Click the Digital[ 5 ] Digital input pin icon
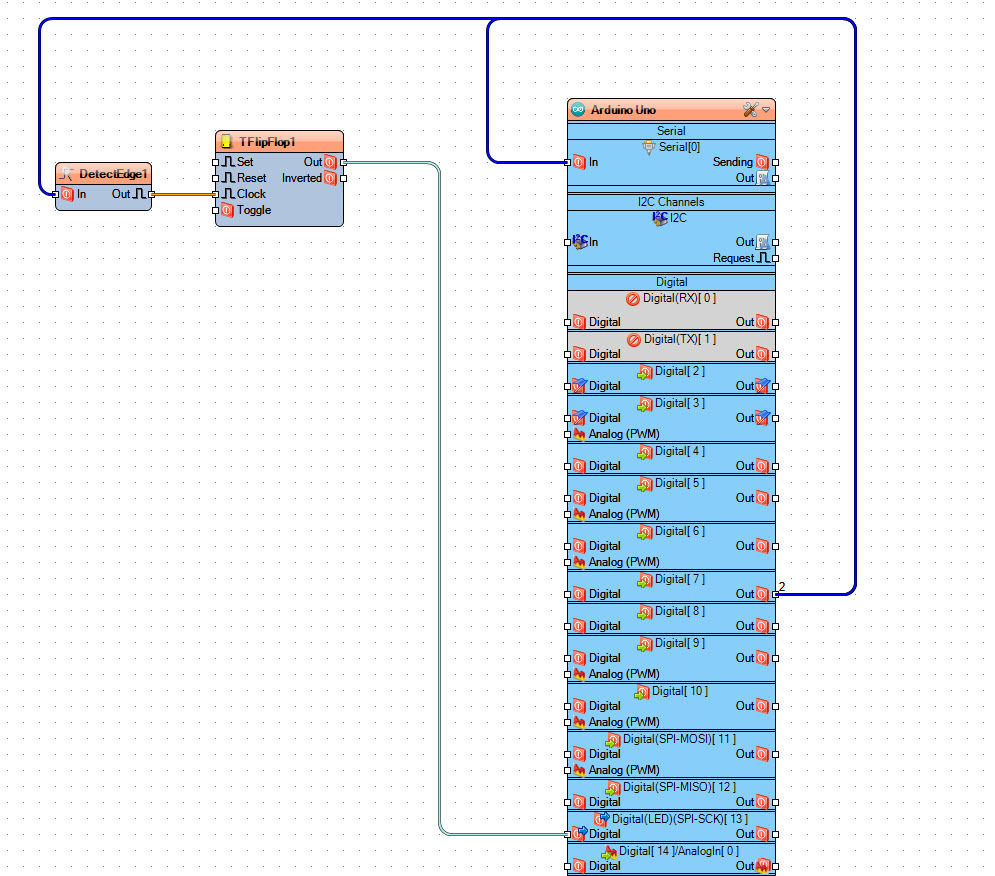Screen dimensions: 995x876 coord(579,498)
